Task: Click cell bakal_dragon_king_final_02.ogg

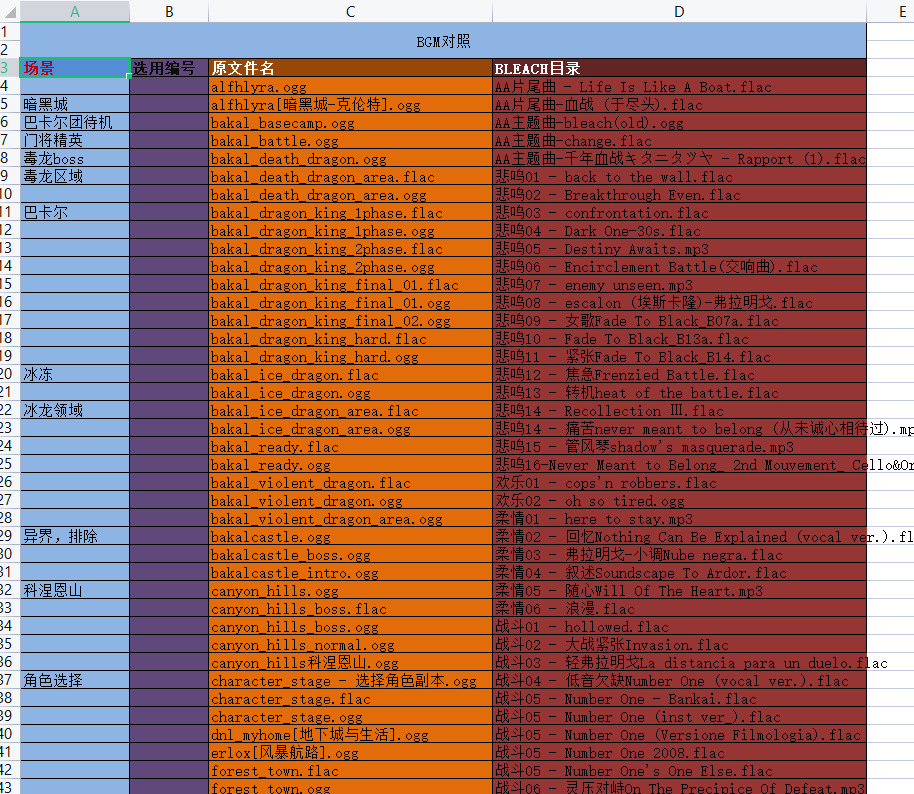Action: 350,321
